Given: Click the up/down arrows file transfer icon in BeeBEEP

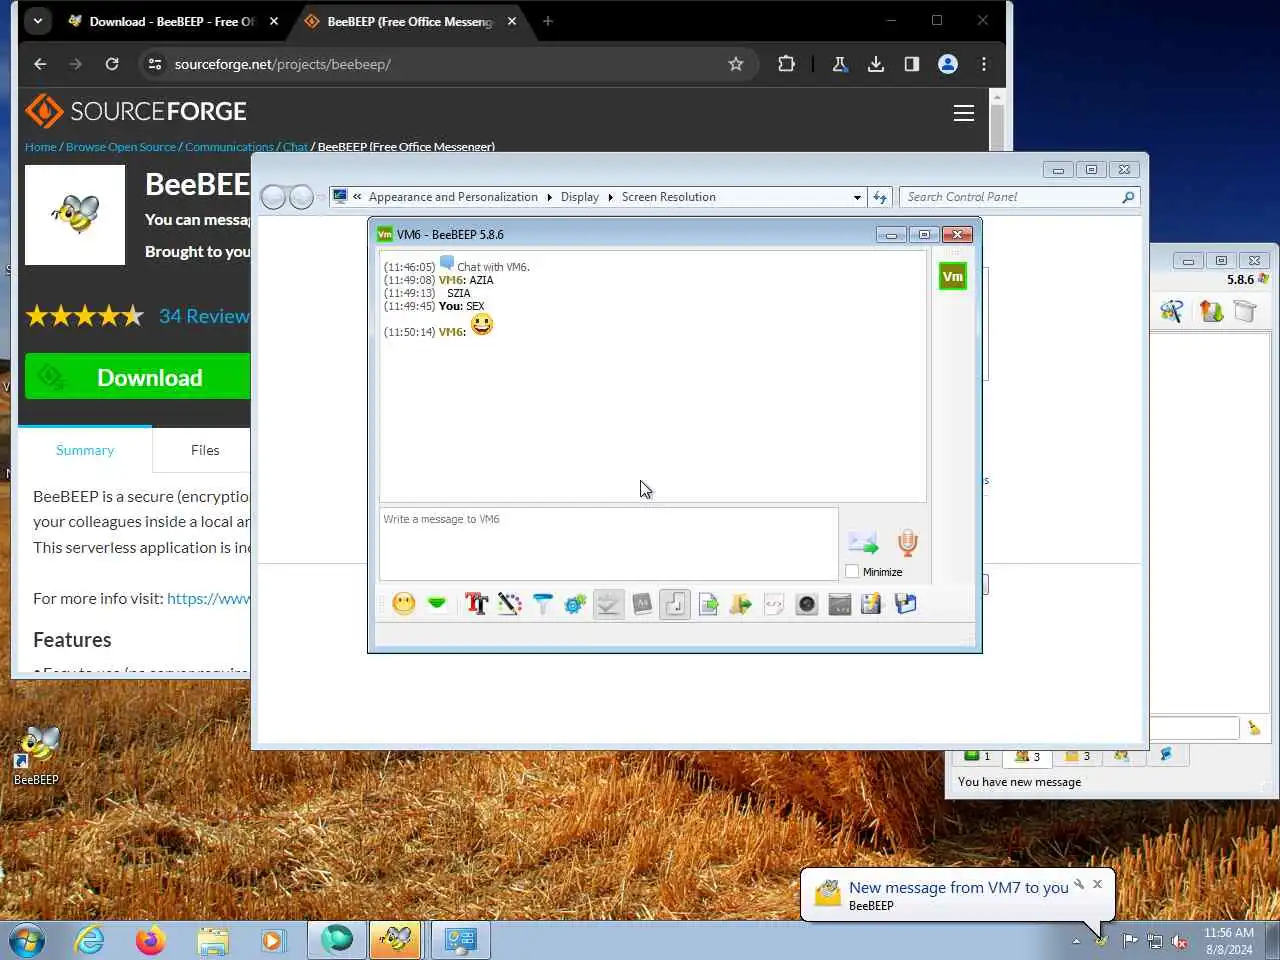Looking at the screenshot, I should click(1212, 311).
